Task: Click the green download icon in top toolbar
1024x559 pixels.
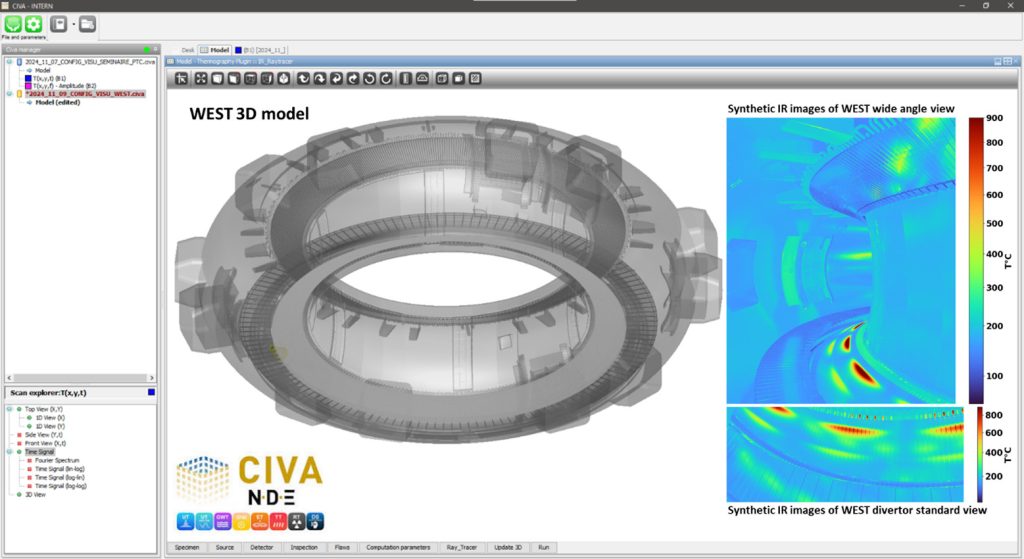Action: tap(12, 24)
